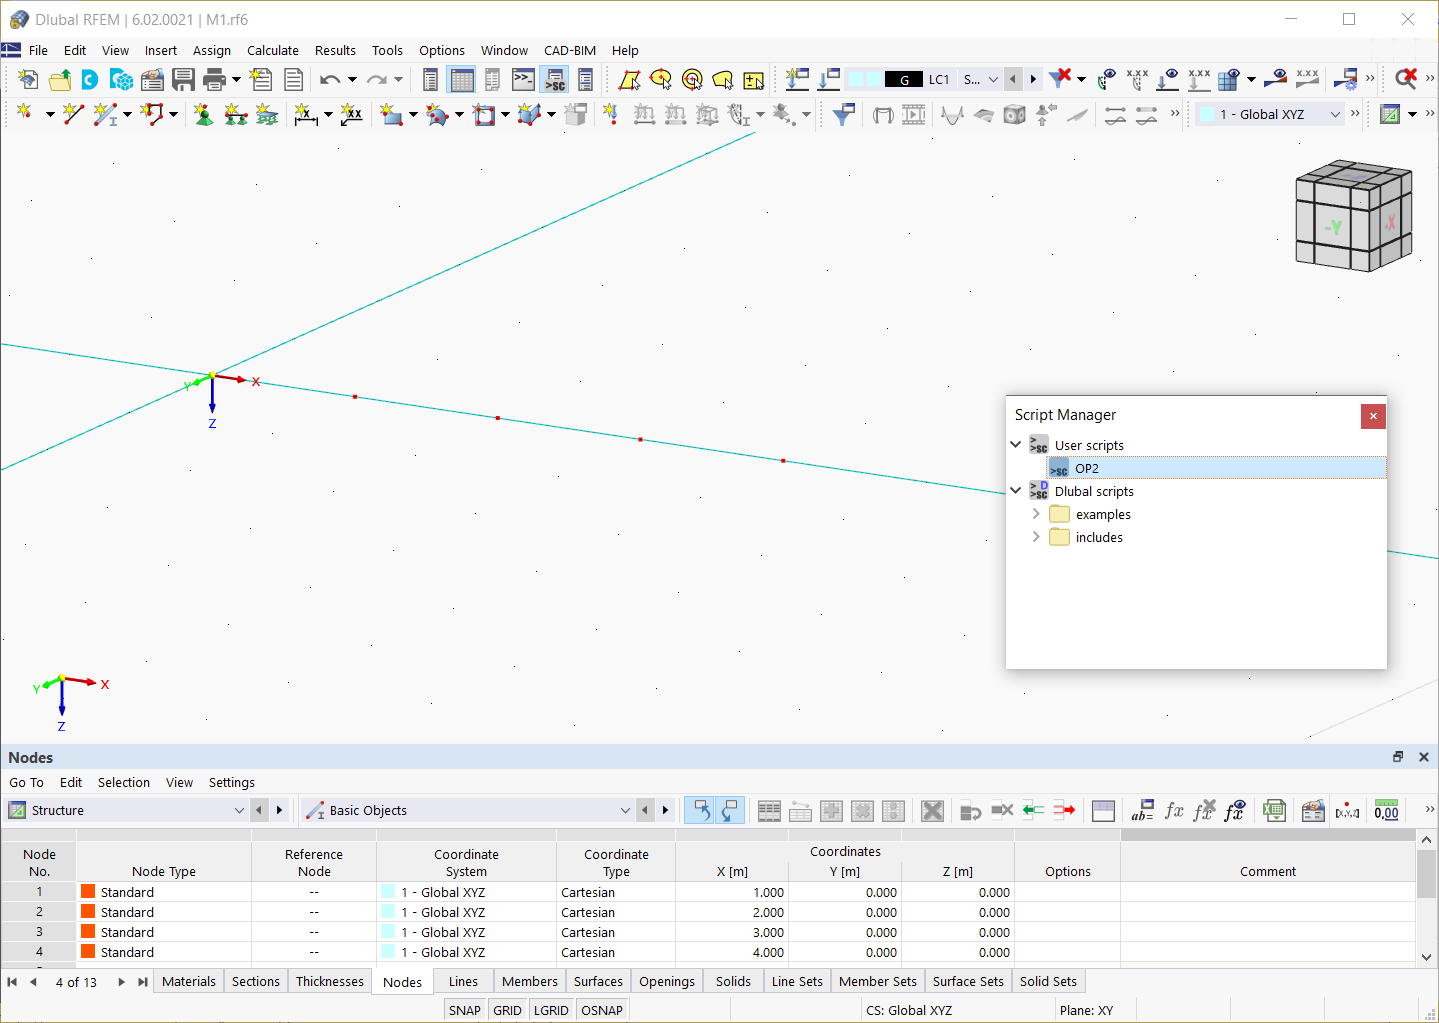Click Go To in the Nodes panel
Image resolution: width=1439 pixels, height=1023 pixels.
coord(26,782)
